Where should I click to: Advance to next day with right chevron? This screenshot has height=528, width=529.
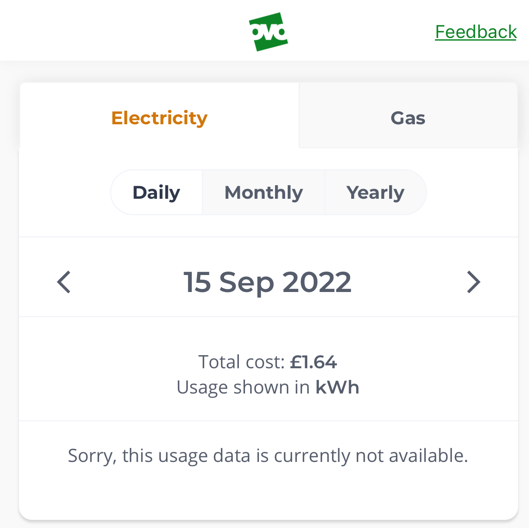click(473, 282)
